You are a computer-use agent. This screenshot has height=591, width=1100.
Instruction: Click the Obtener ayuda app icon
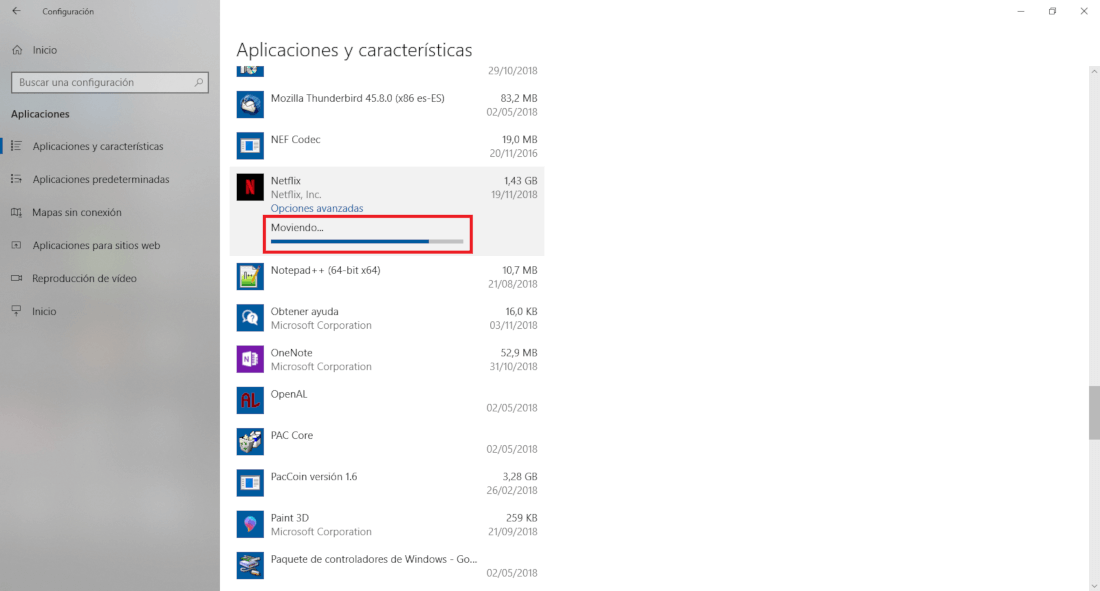point(250,318)
